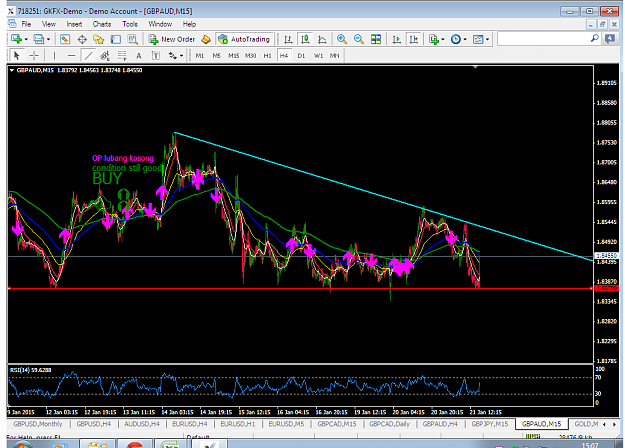This screenshot has height=448, width=625.
Task: Select the equidistant channel tool
Action: [x=105, y=55]
